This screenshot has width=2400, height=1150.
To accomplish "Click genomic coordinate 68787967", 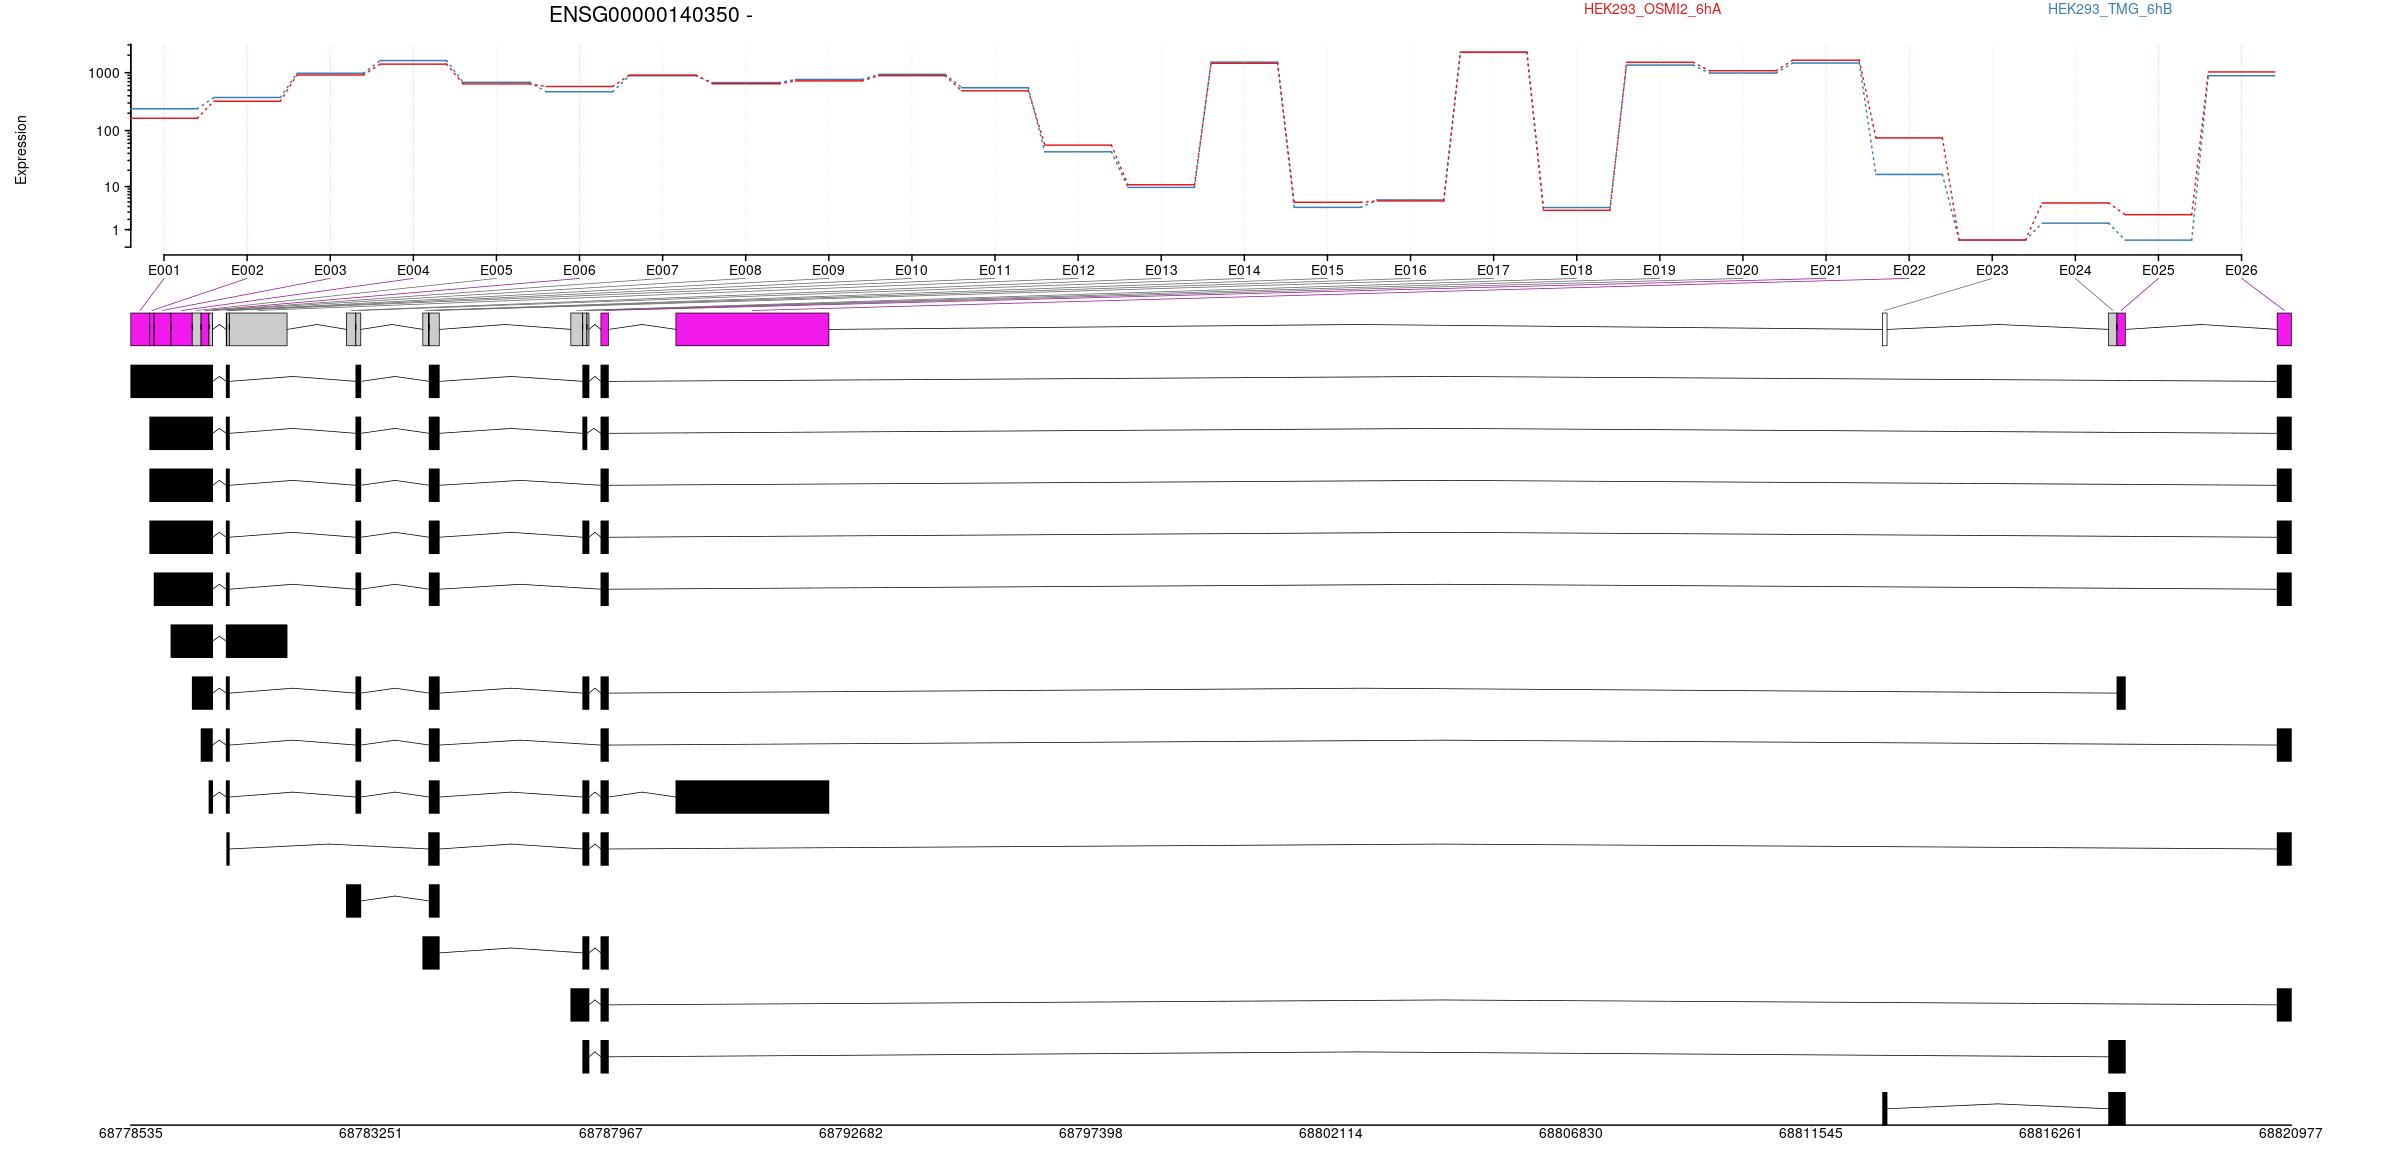I will (x=611, y=1133).
